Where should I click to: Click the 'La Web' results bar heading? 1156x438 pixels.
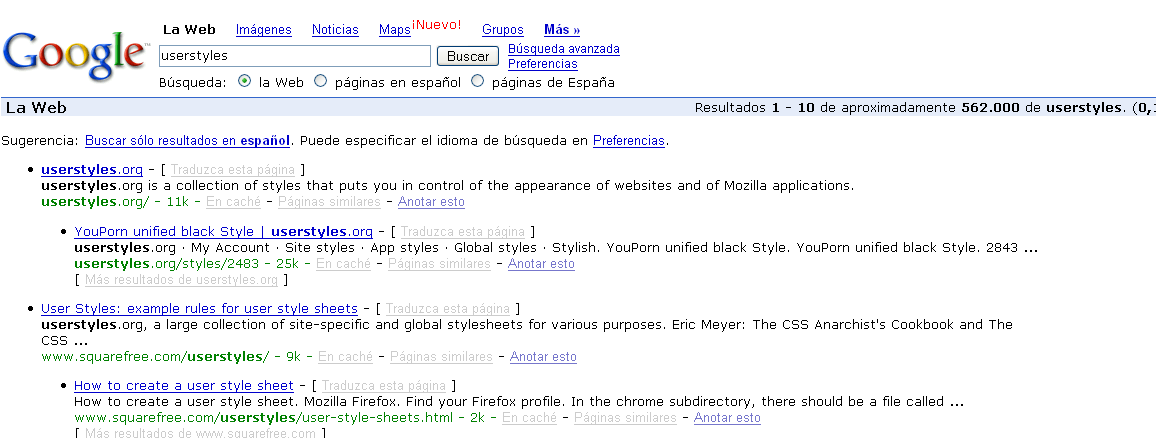(36, 108)
